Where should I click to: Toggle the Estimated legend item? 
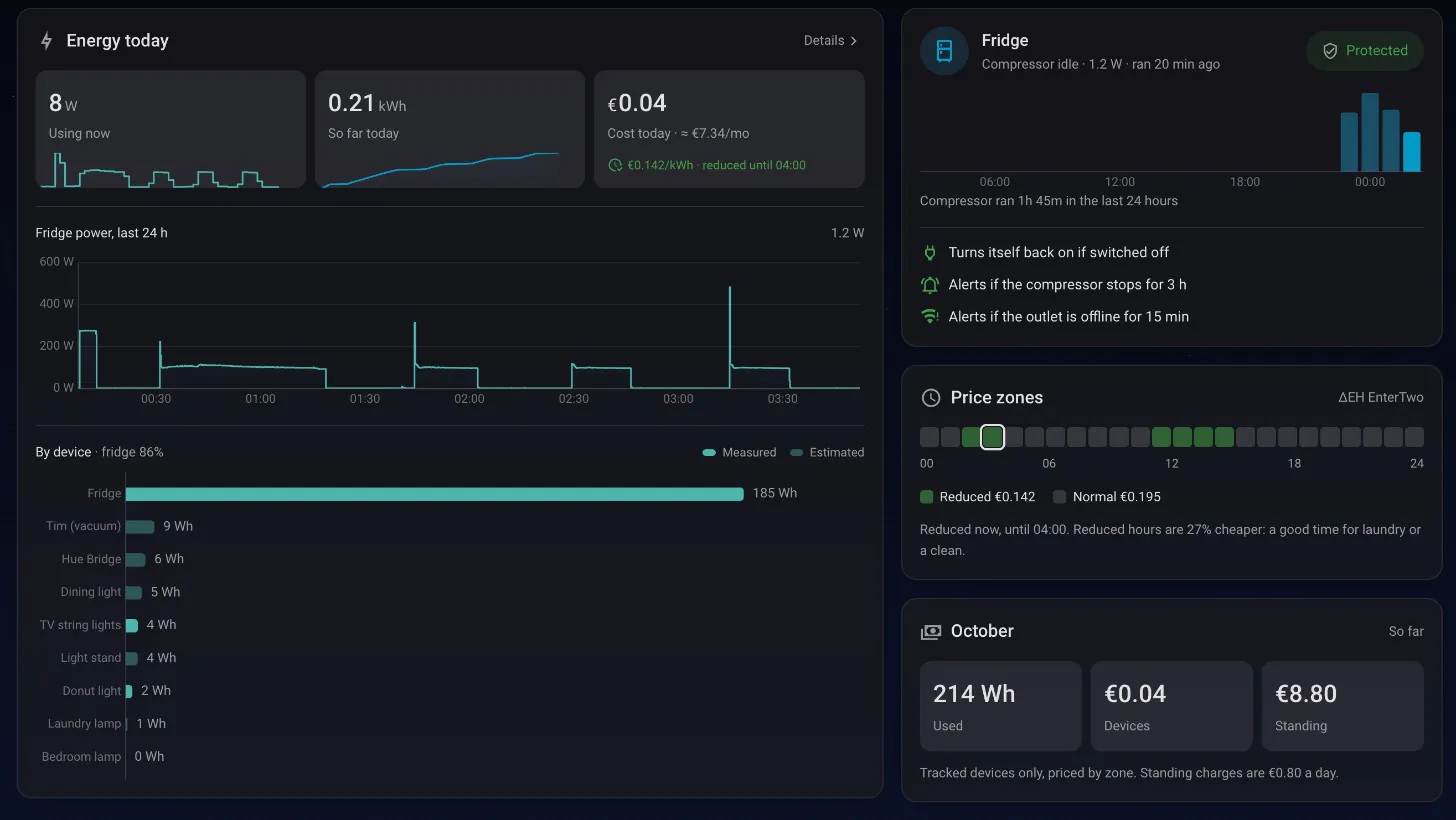(827, 453)
